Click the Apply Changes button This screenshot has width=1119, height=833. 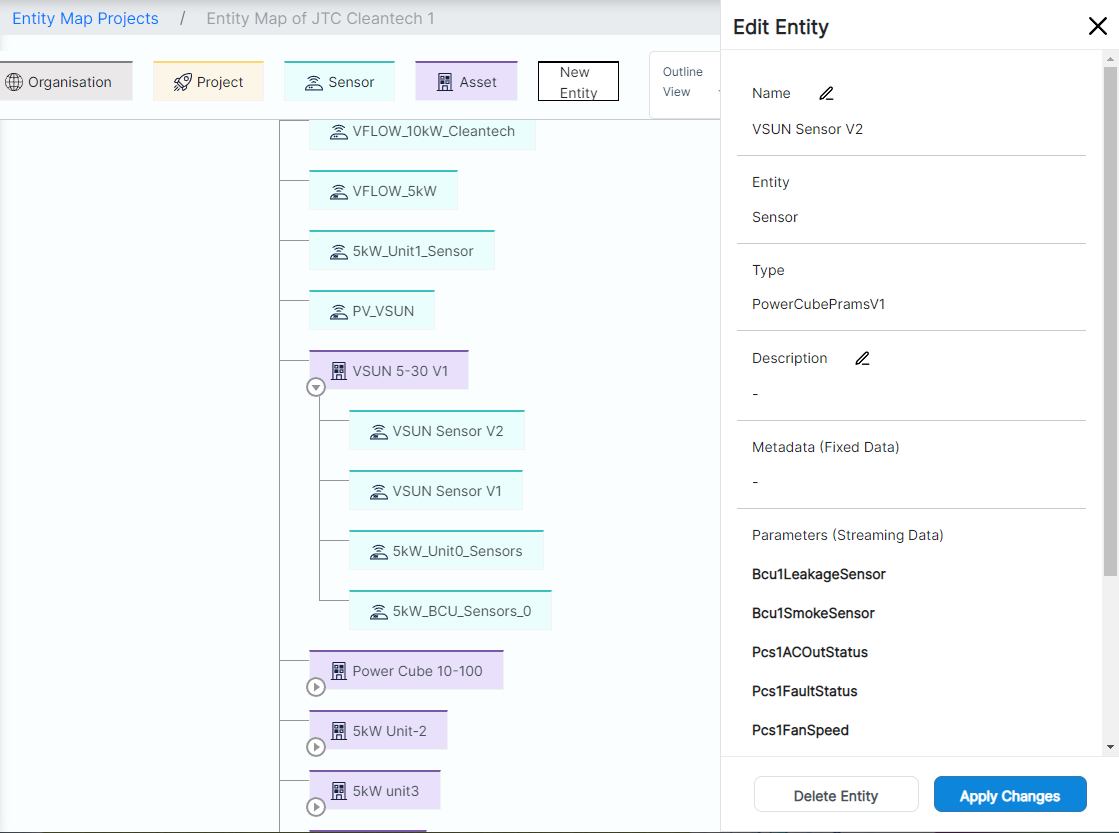[1010, 794]
